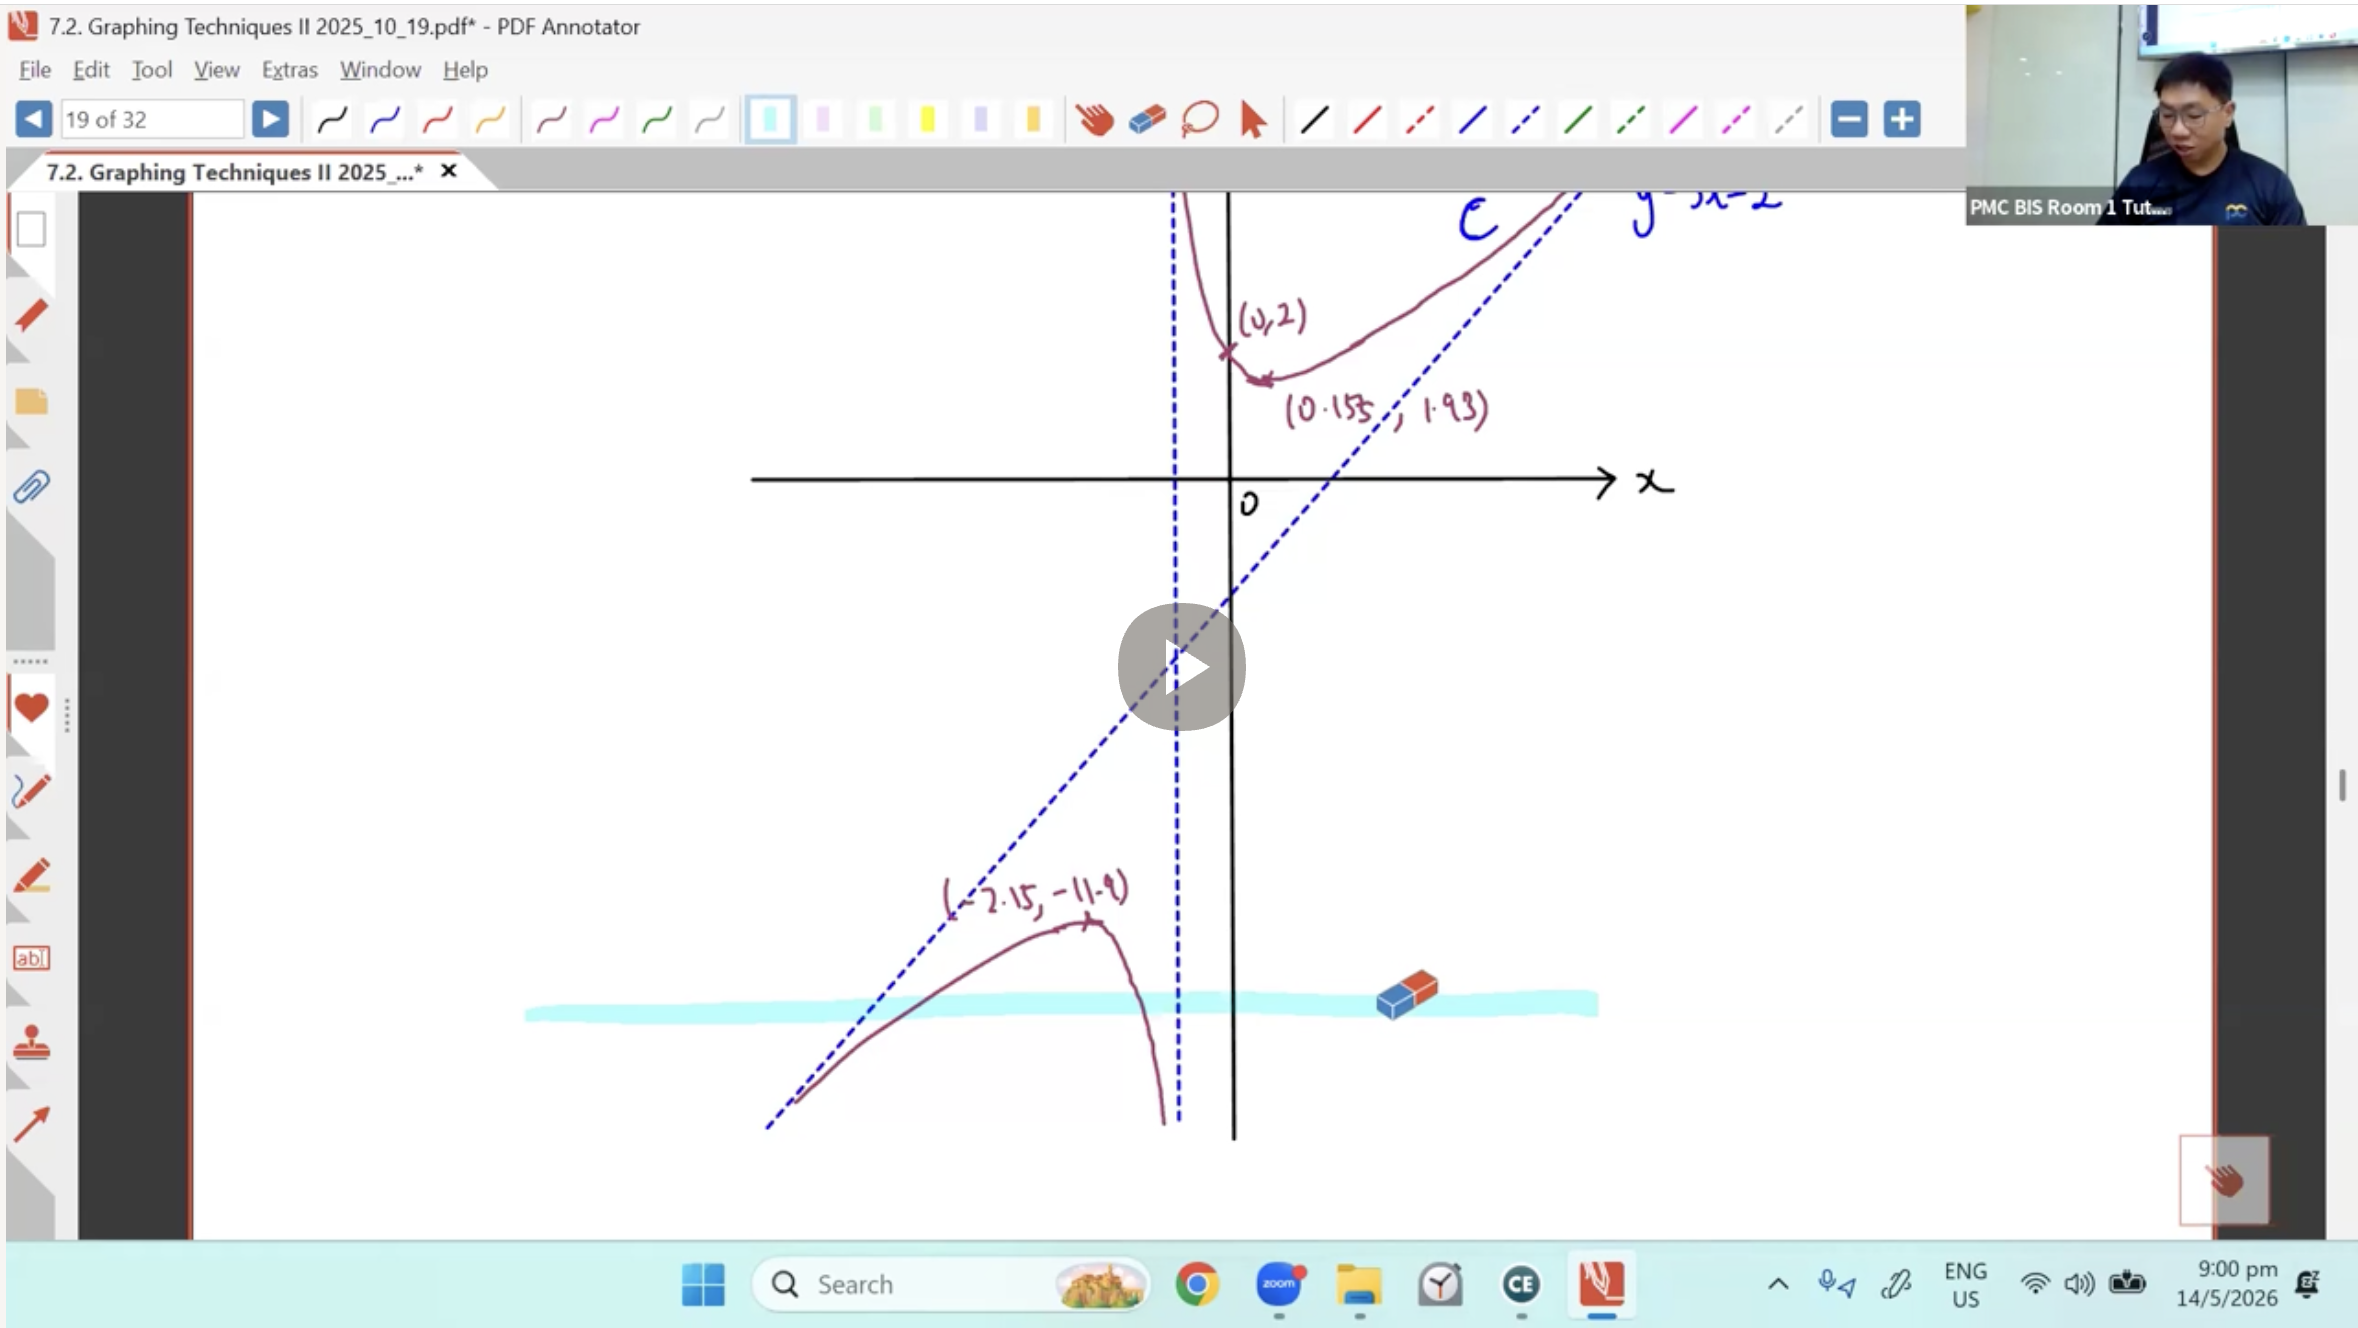This screenshot has height=1328, width=2358.
Task: Open the heart Favorites toolbox
Action: (31, 707)
